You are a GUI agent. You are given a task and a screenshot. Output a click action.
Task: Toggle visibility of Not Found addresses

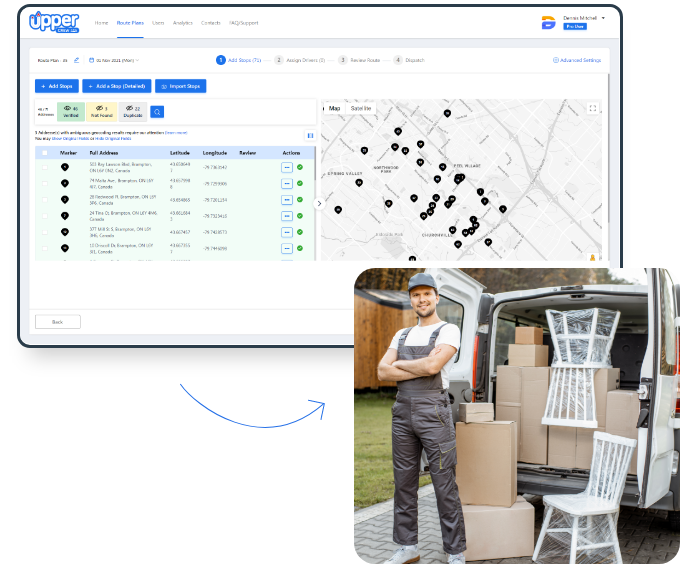(x=101, y=112)
